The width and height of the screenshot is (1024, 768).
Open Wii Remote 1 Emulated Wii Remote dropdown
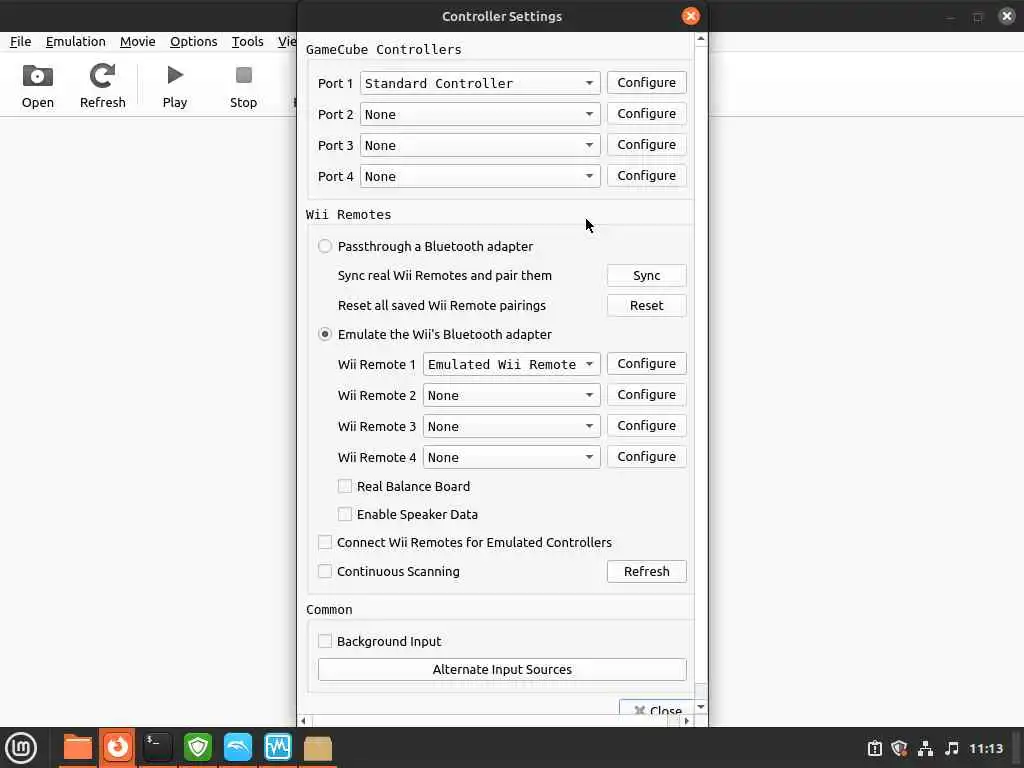(511, 364)
